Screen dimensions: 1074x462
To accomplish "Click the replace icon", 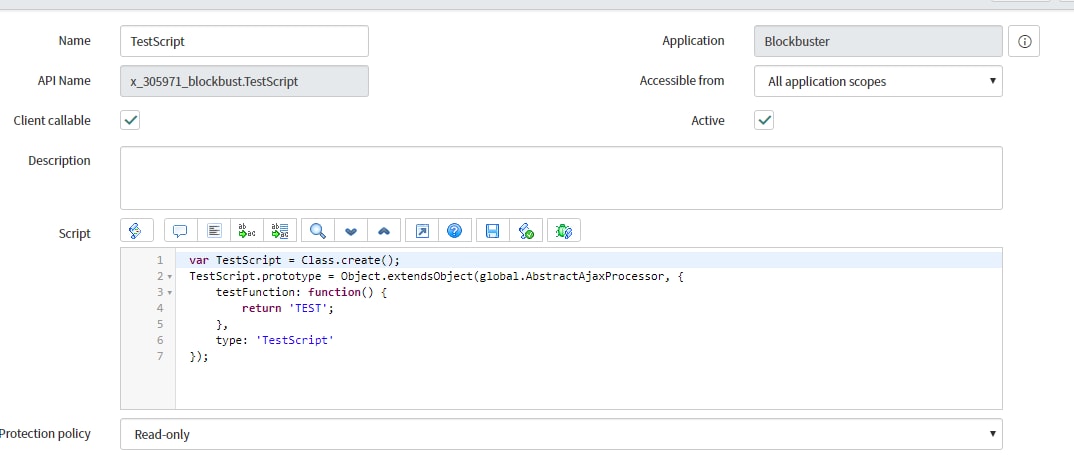I will (x=247, y=231).
